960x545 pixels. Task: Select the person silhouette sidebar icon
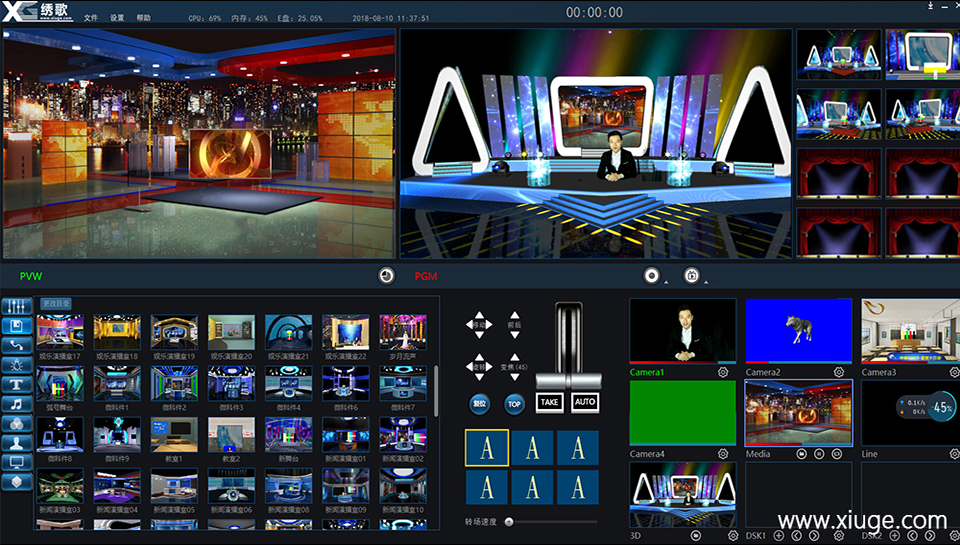click(x=16, y=443)
